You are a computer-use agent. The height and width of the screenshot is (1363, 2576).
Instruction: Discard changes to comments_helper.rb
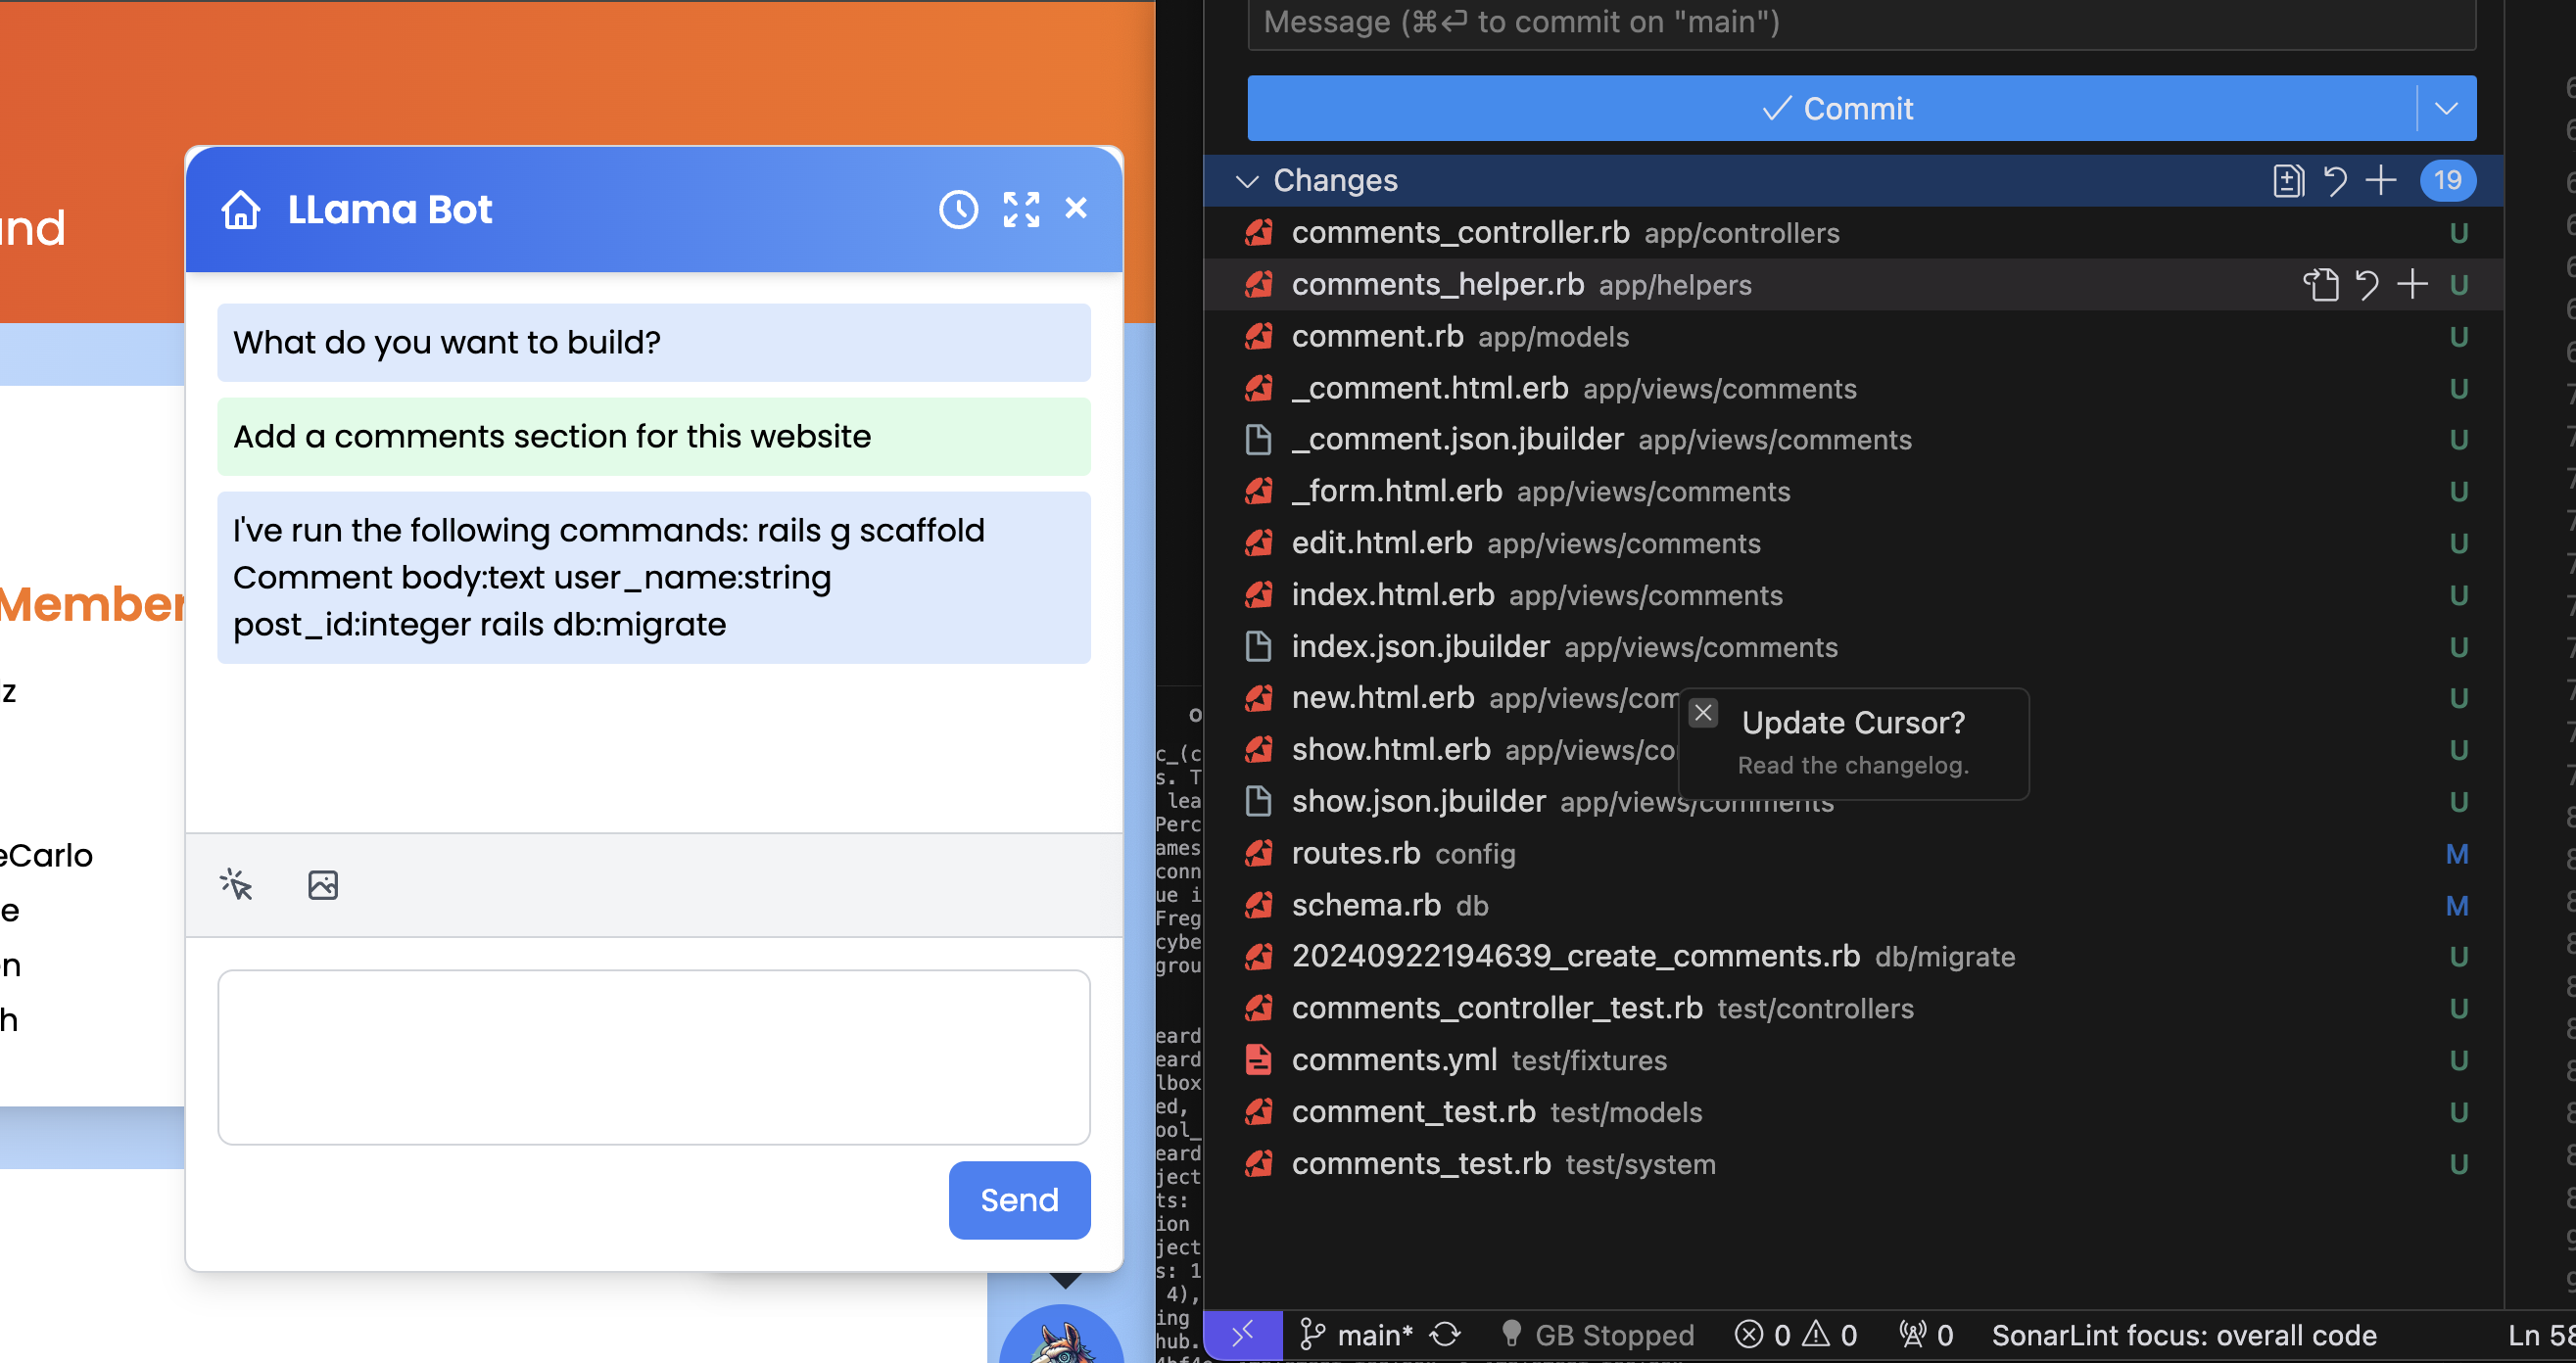point(2366,285)
